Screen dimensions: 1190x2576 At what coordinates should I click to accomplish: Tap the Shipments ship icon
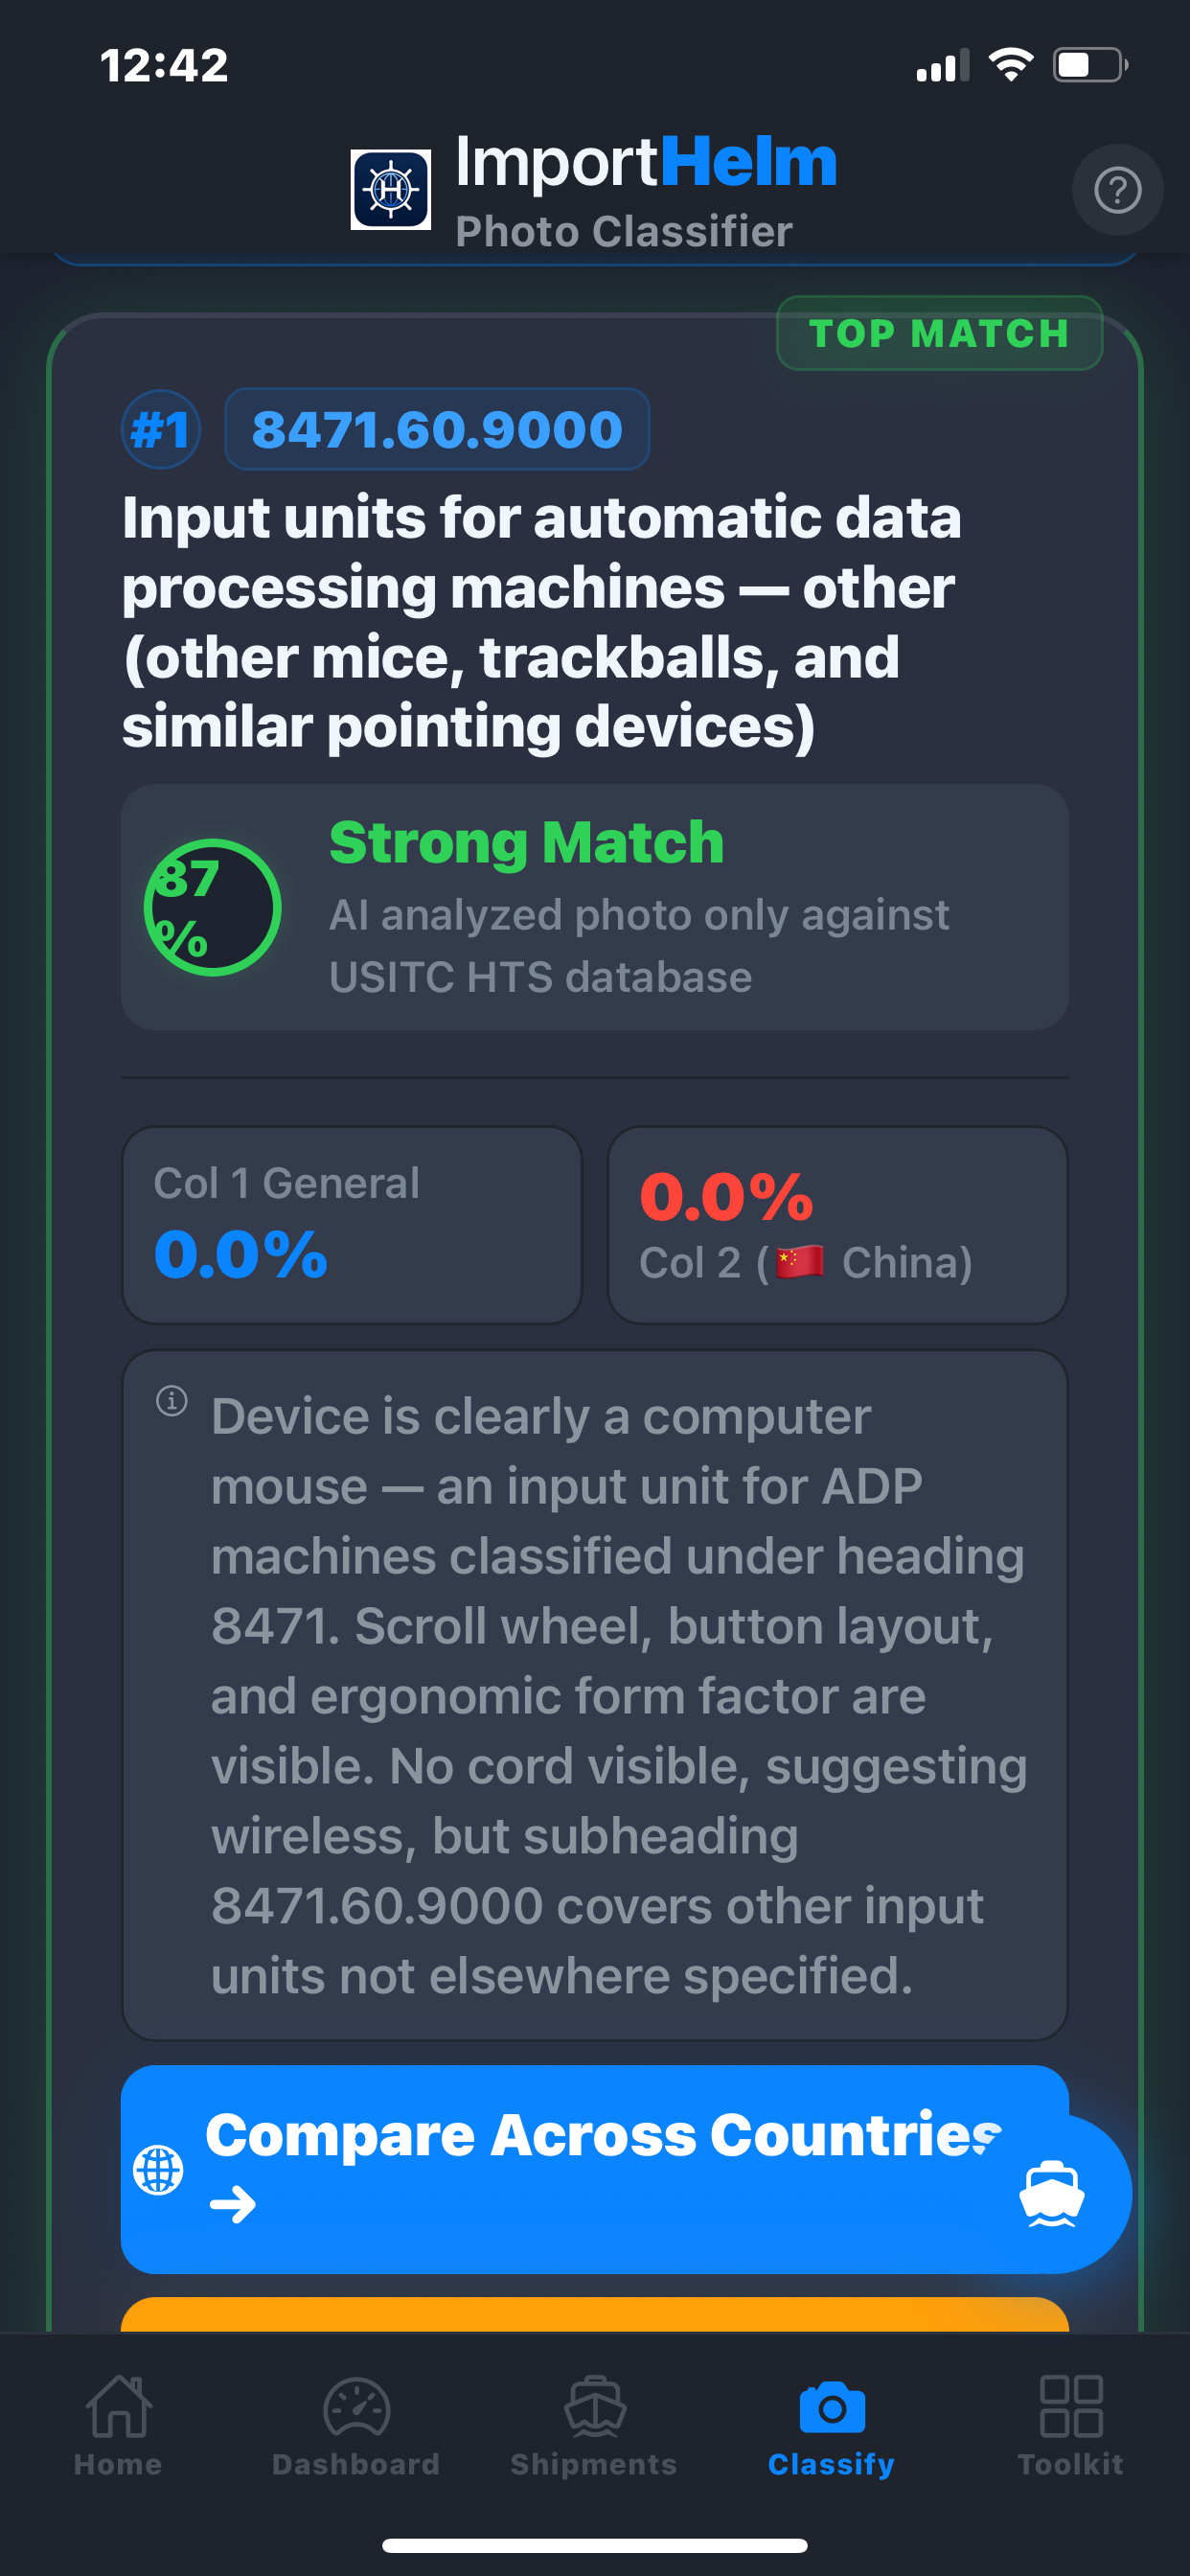tap(595, 2405)
